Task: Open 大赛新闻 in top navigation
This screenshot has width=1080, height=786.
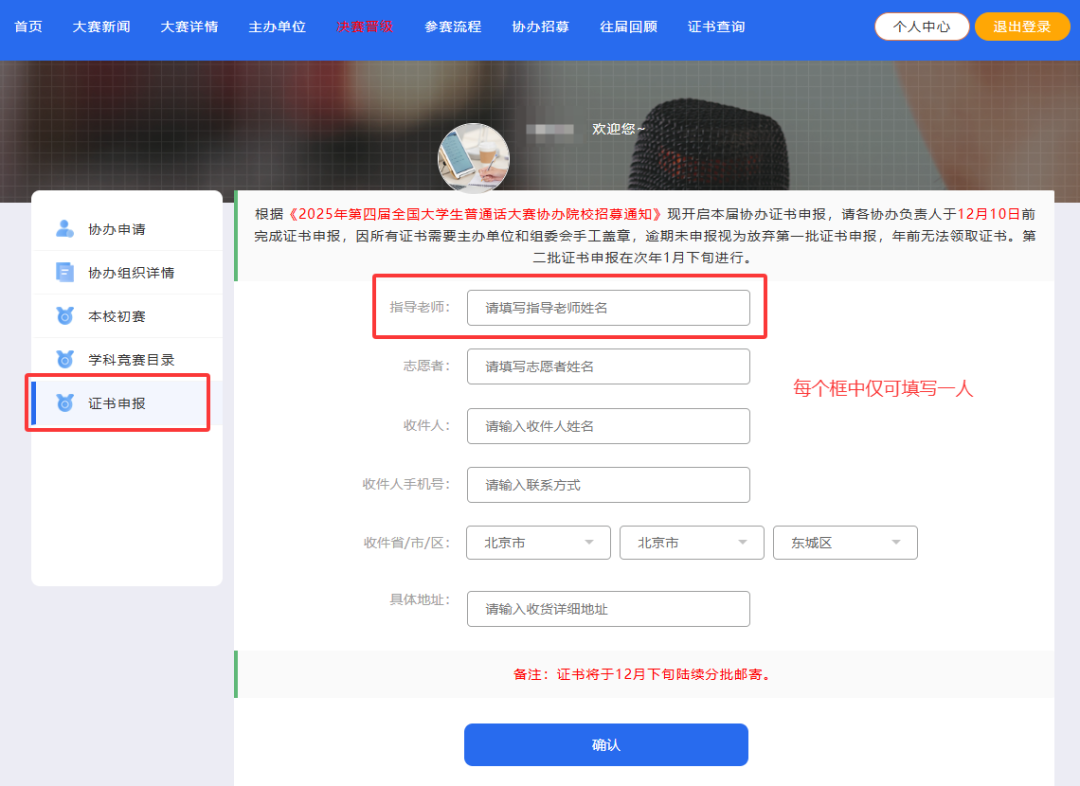Action: pyautogui.click(x=101, y=27)
